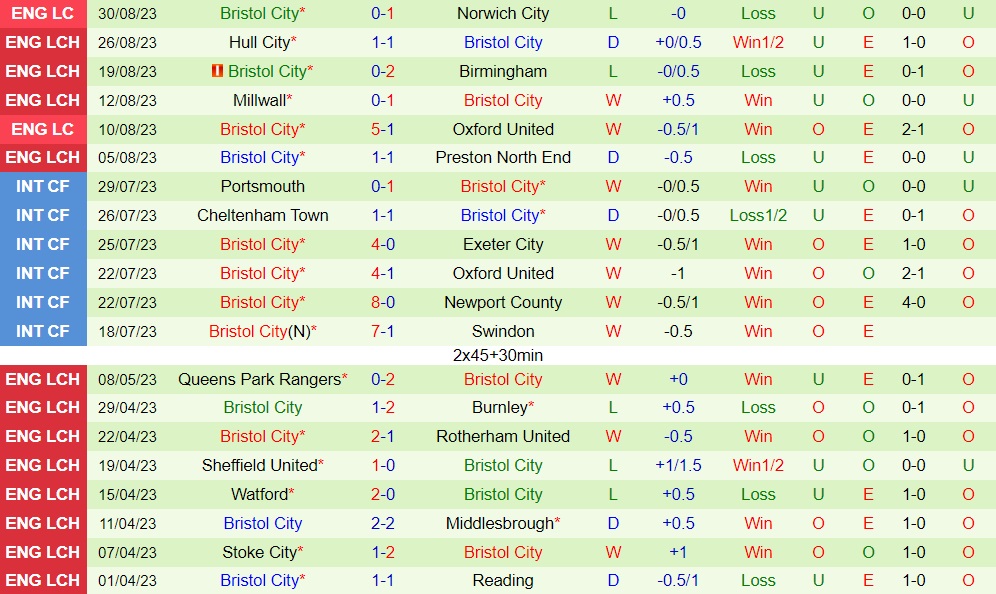Viewport: 996px width, 594px height.
Task: Select Rotherham United team link
Action: tap(503, 437)
